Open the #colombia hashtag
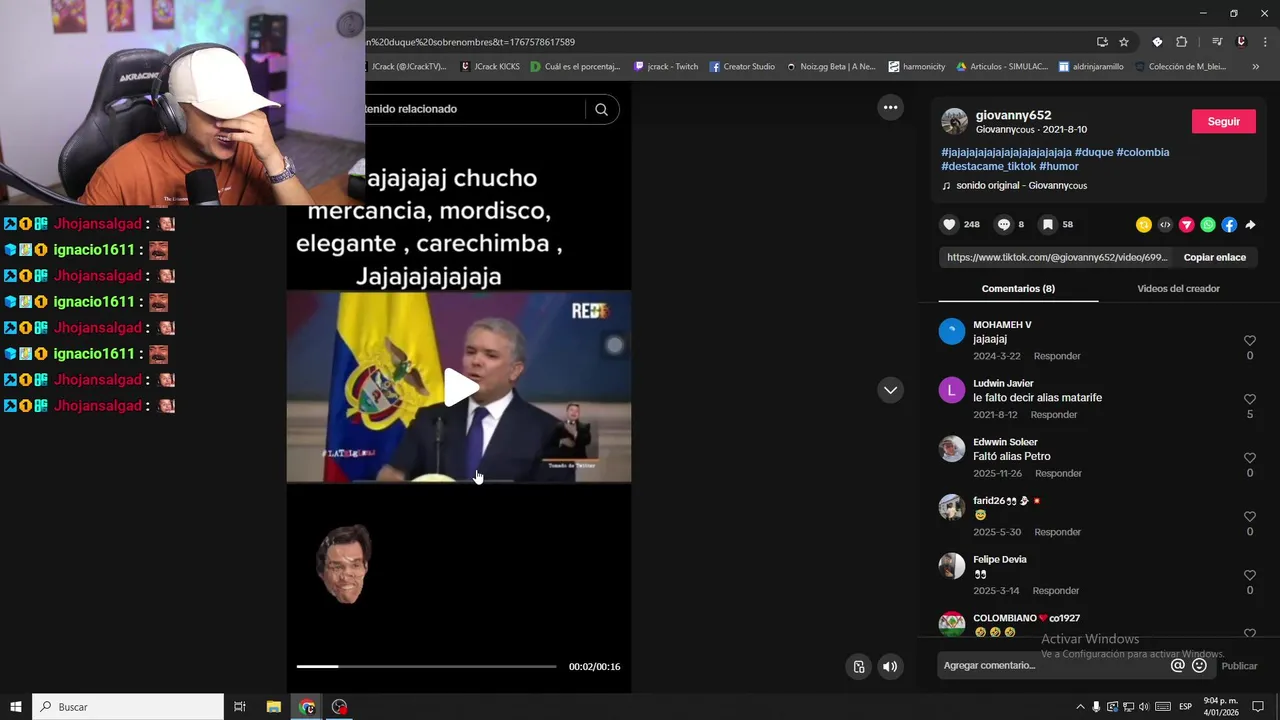Viewport: 1280px width, 720px height. point(1143,152)
